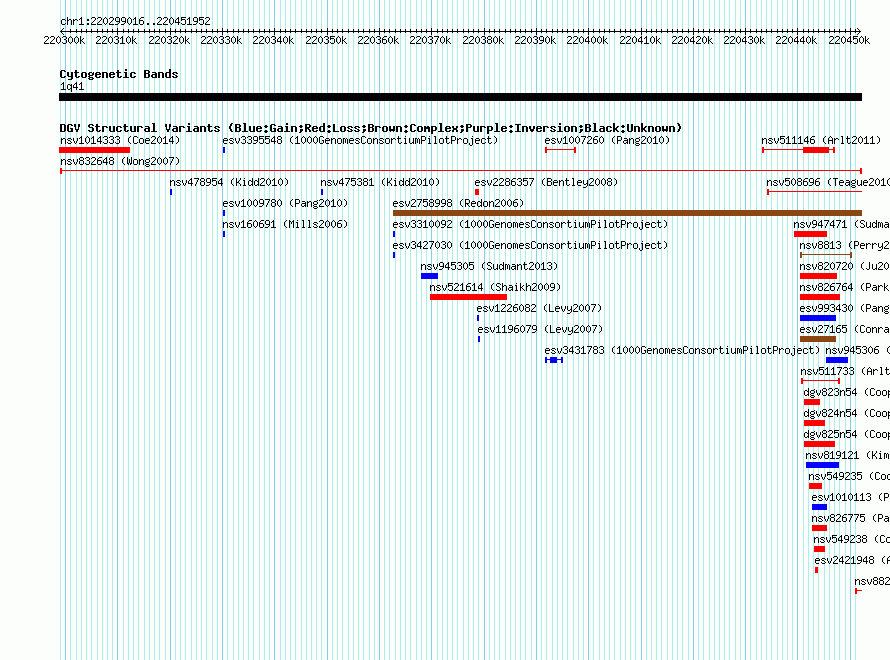
Task: Open variant esv2286357 (Bentley2008) label
Action: pyautogui.click(x=546, y=182)
